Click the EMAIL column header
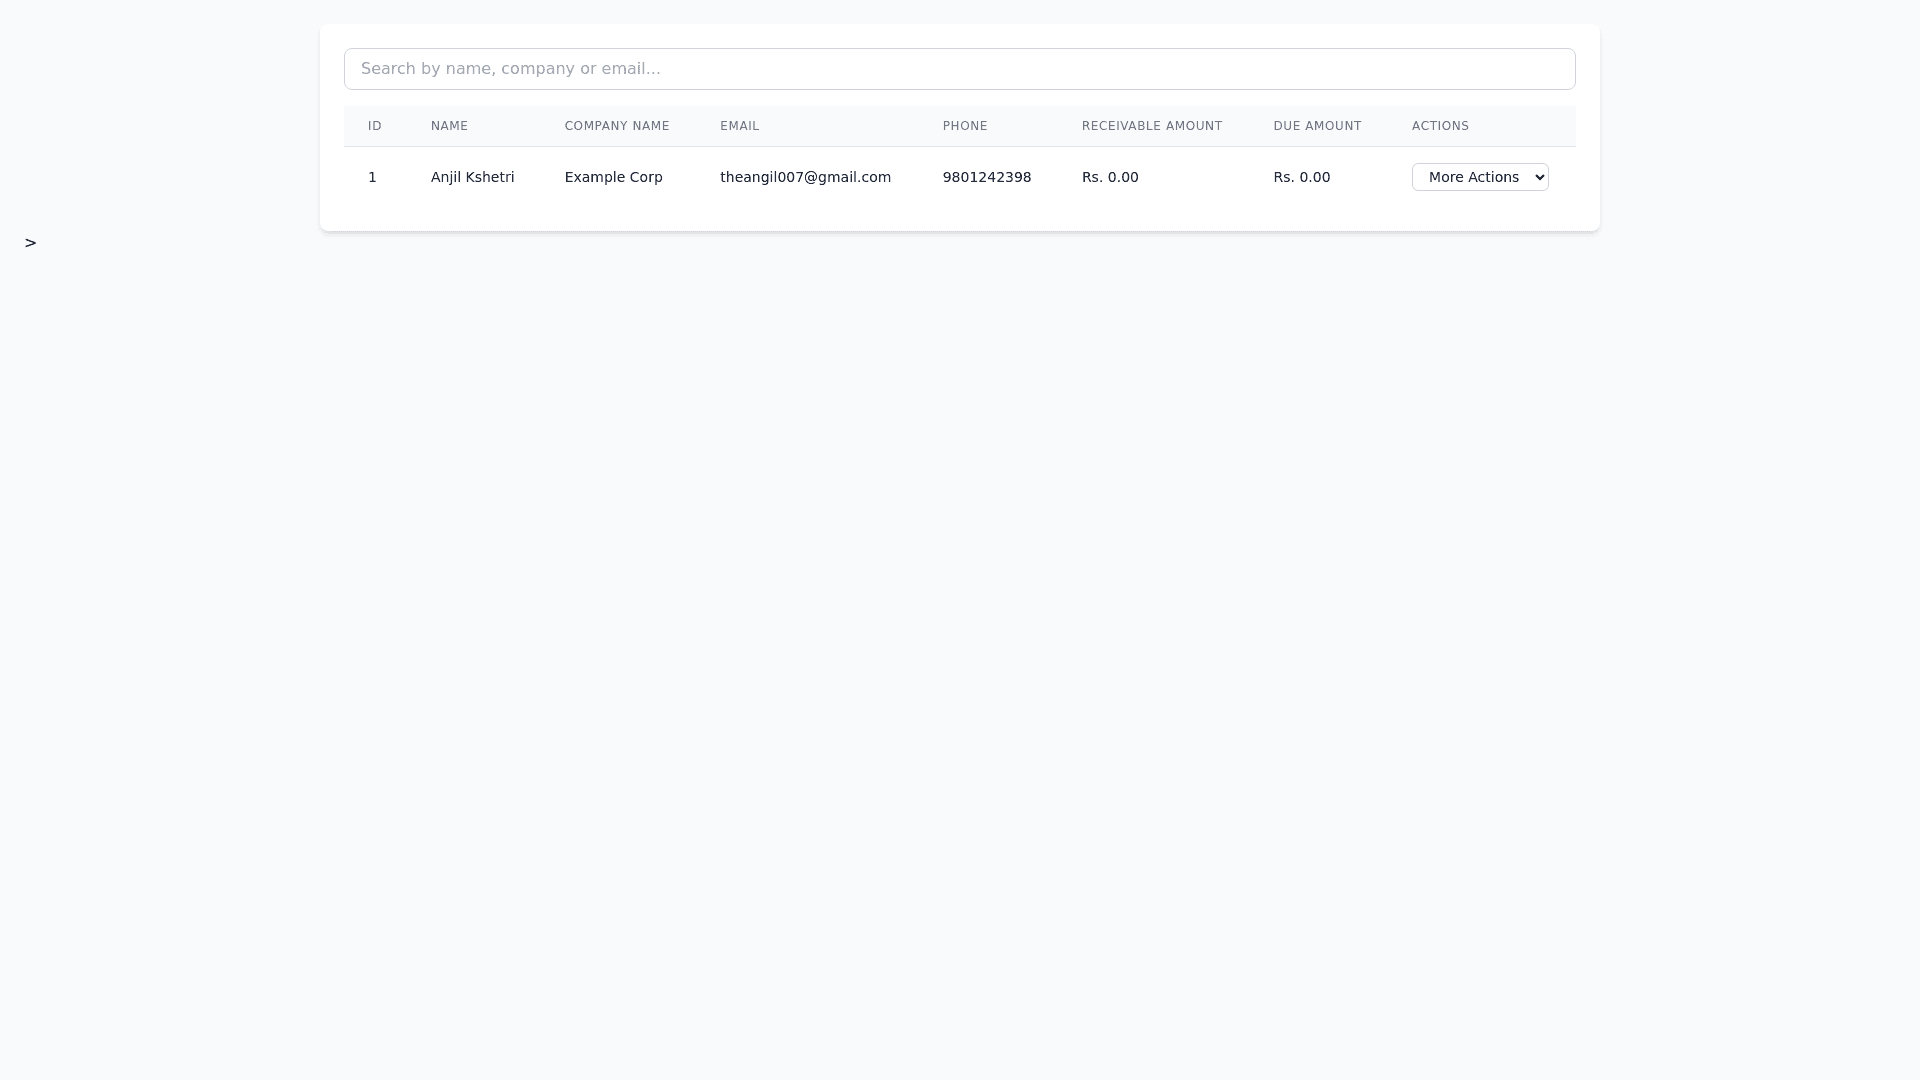This screenshot has width=1920, height=1080. click(x=739, y=126)
